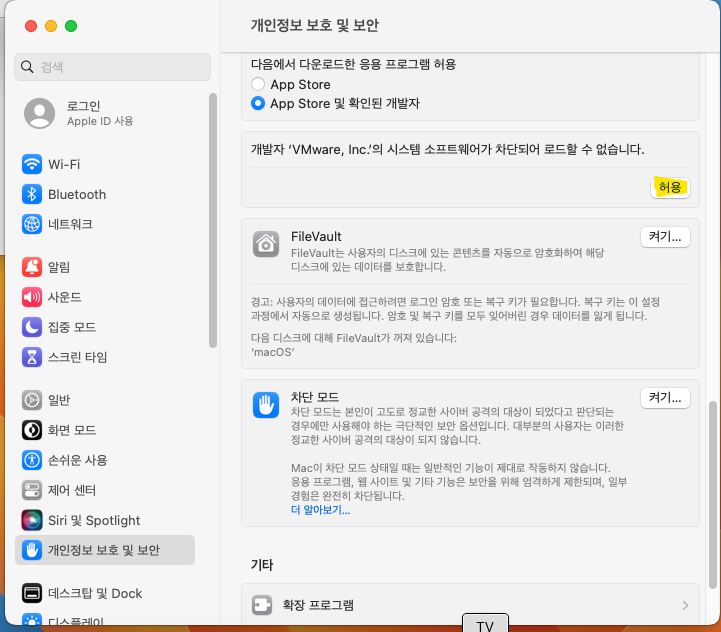Click the search magnifier icon
Viewport: 721px width, 632px height.
tap(27, 67)
